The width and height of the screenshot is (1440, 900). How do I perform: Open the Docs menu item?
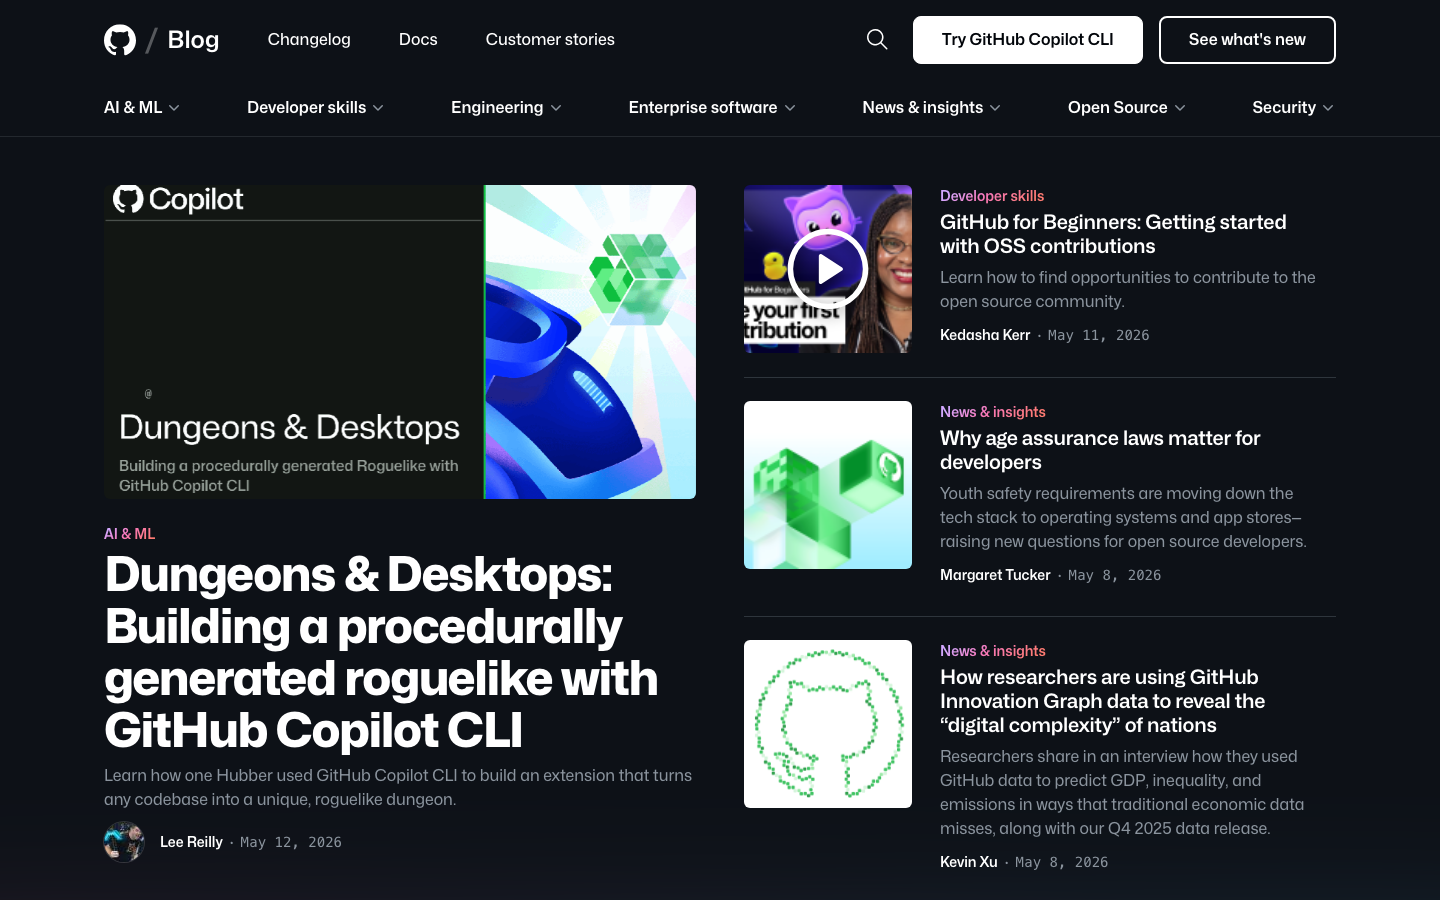418,39
